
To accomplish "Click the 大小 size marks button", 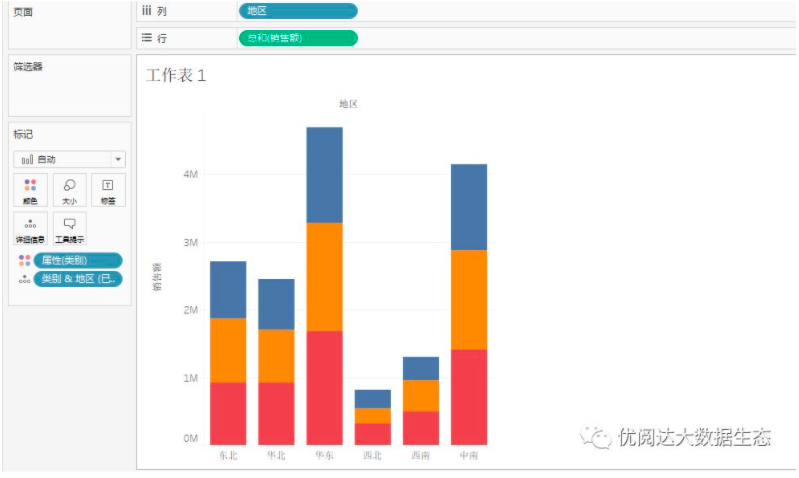I will click(x=69, y=190).
